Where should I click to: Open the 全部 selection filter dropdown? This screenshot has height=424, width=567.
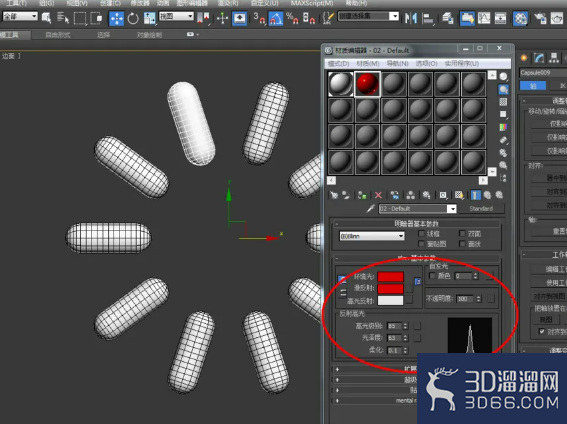coord(20,16)
